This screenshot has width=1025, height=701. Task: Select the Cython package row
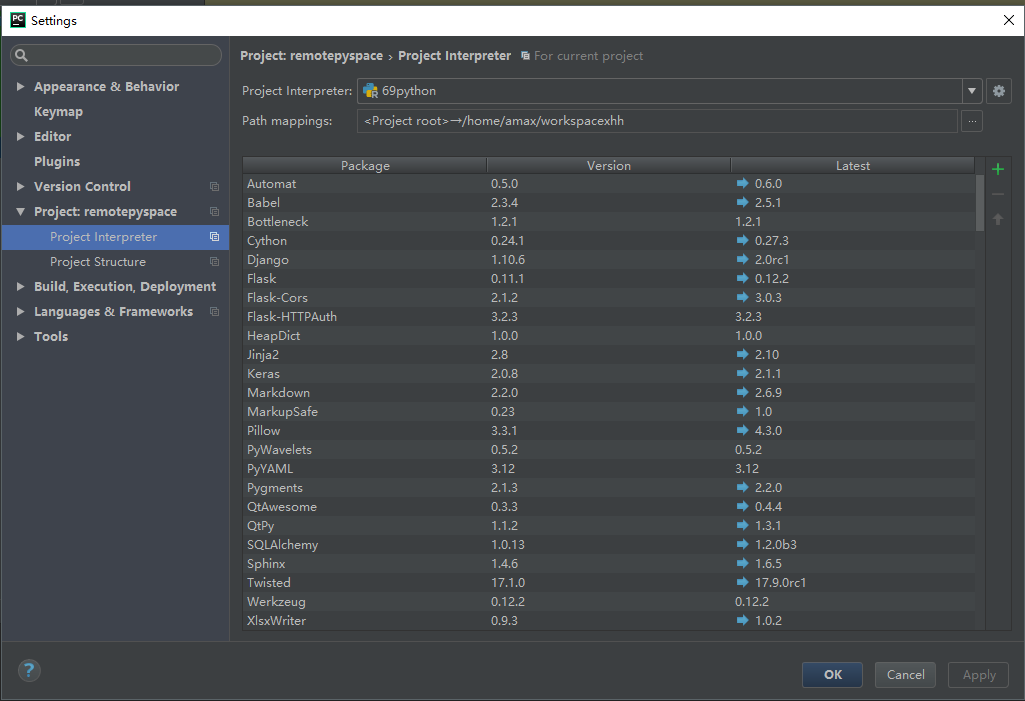click(x=609, y=241)
